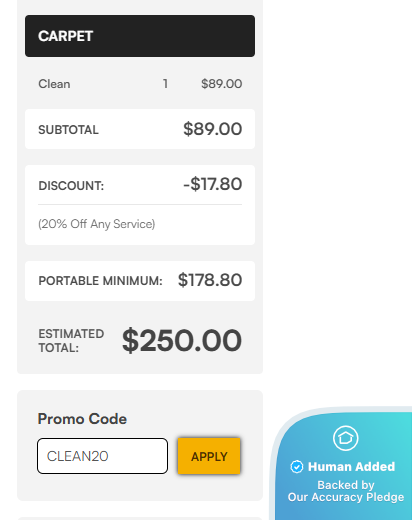Click the Promo Code heading
The width and height of the screenshot is (412, 520).
click(82, 419)
